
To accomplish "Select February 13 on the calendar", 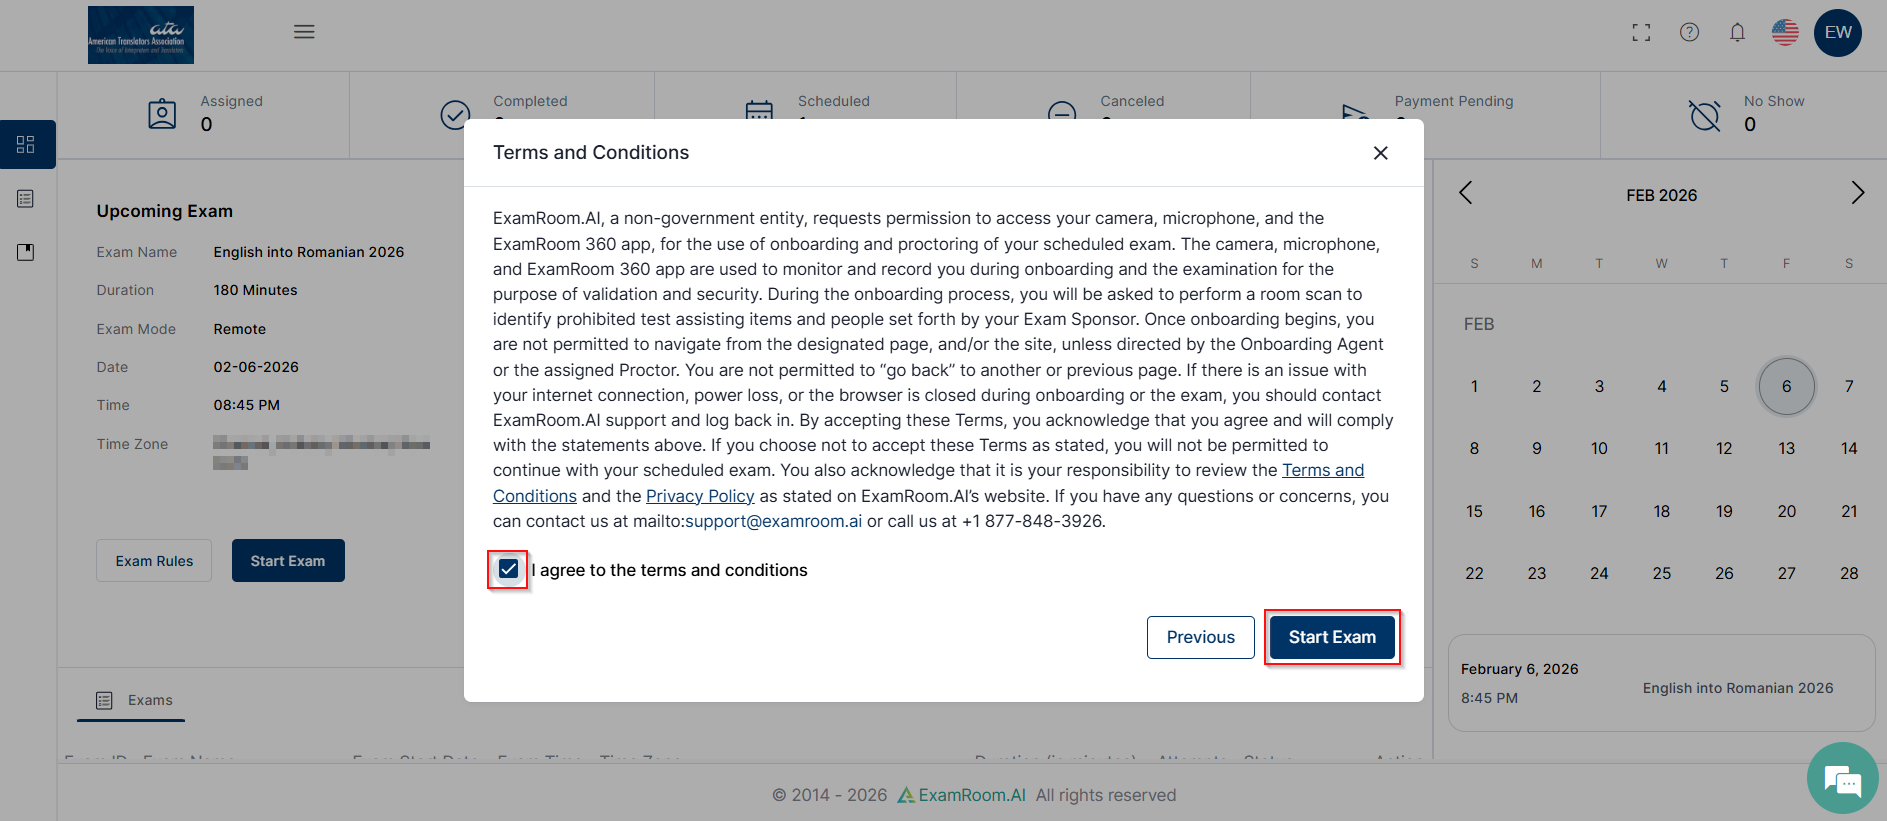I will click(1786, 448).
